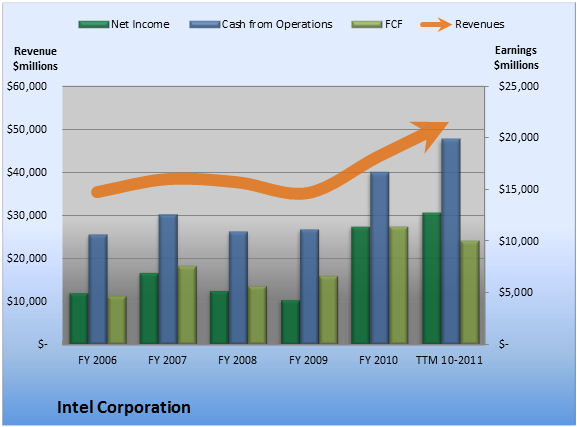Click the FCF legend swatch
Screen dimensions: 577x427
[367, 25]
